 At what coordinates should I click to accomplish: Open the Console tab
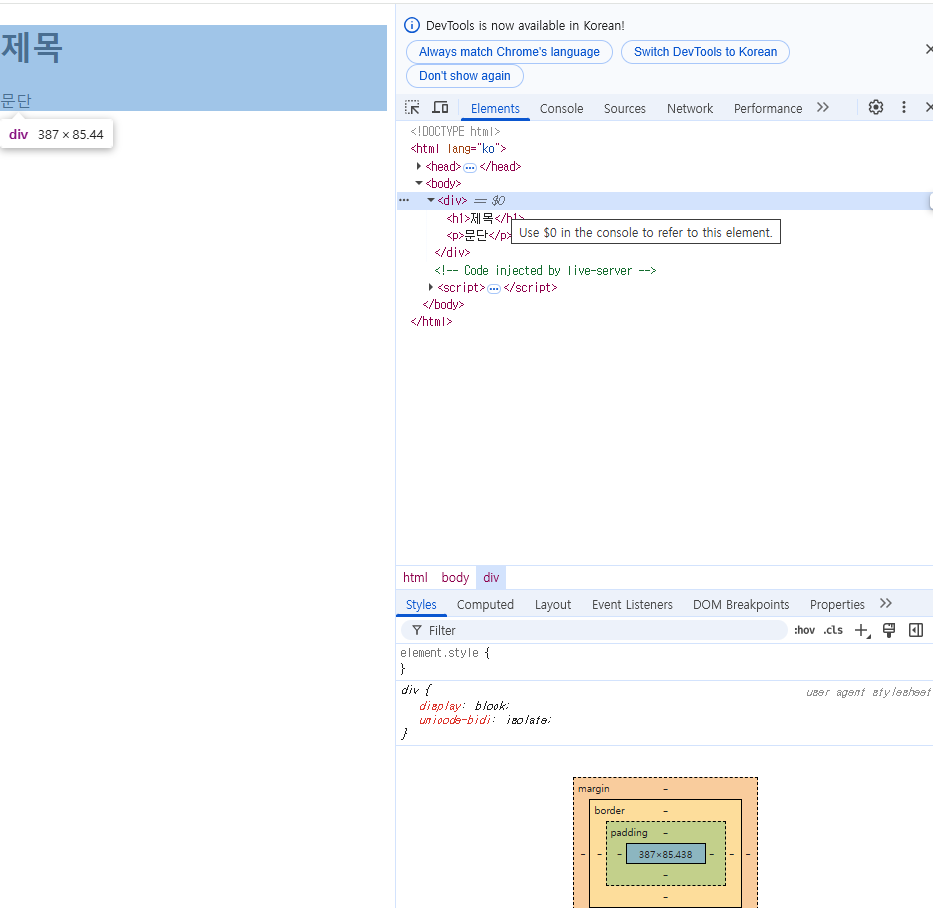pos(561,108)
